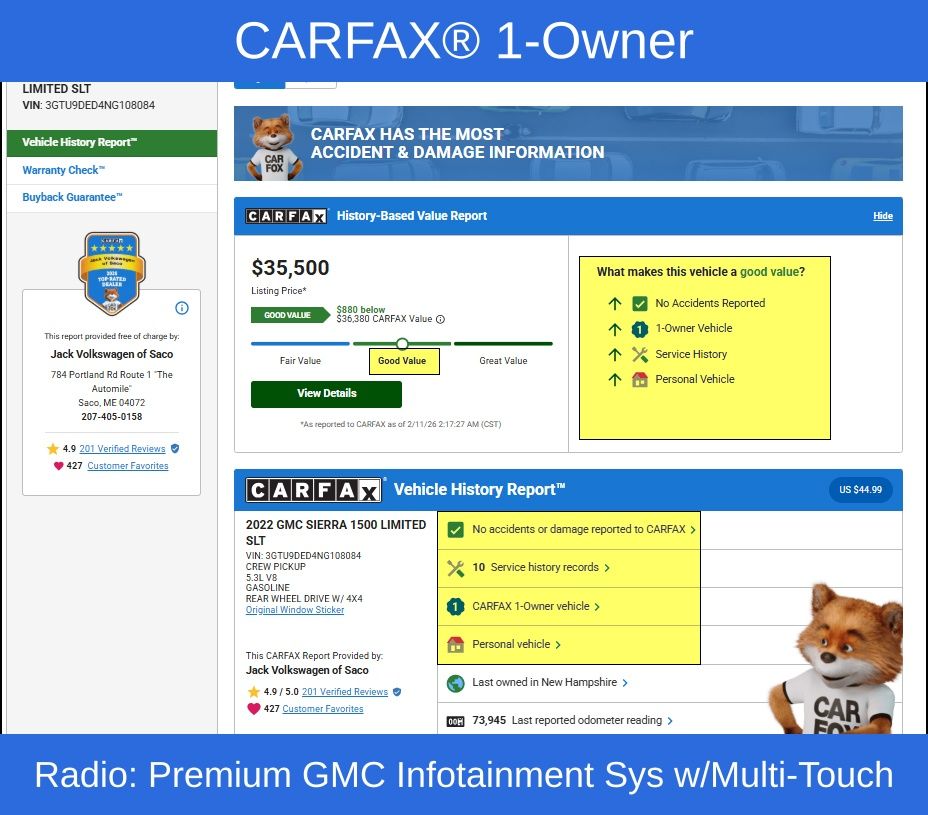Image resolution: width=928 pixels, height=815 pixels.
Task: Click the info icon in dealer card
Action: coord(182,308)
